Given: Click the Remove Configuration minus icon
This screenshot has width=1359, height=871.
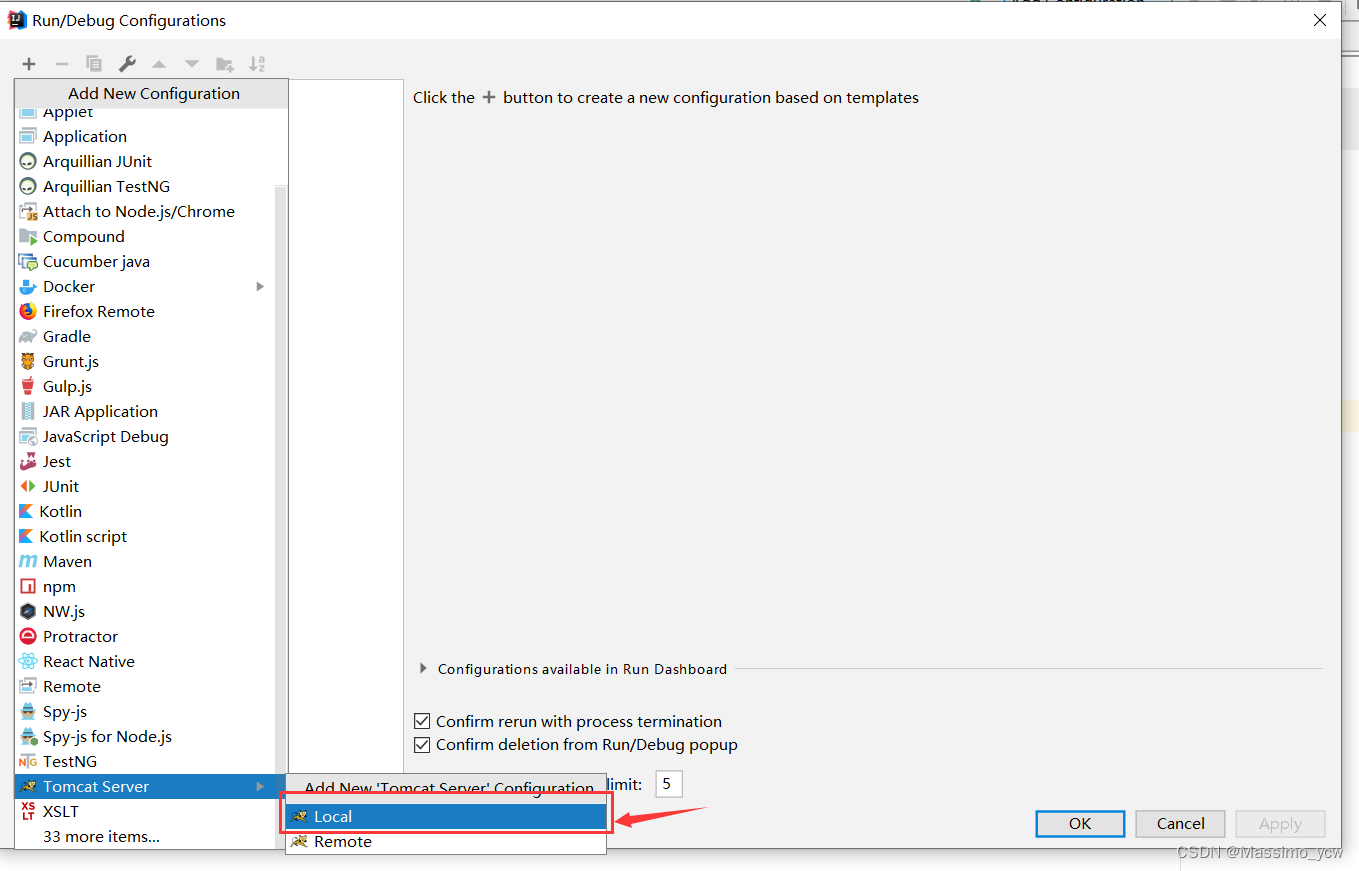Looking at the screenshot, I should (x=61, y=64).
